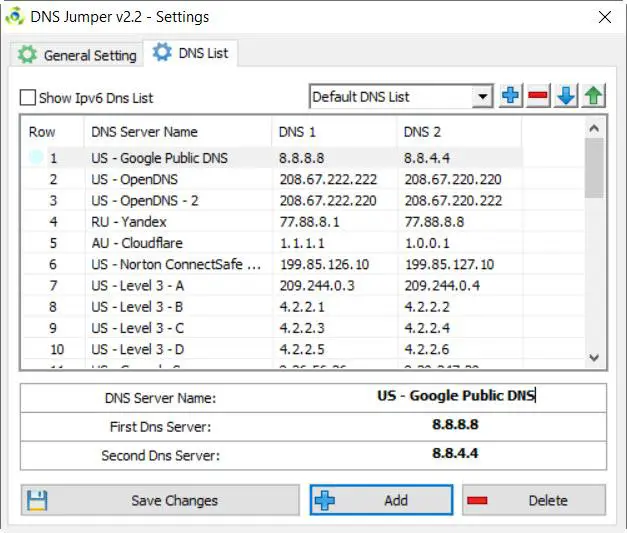627x533 pixels.
Task: Click the Add button
Action: 381,500
